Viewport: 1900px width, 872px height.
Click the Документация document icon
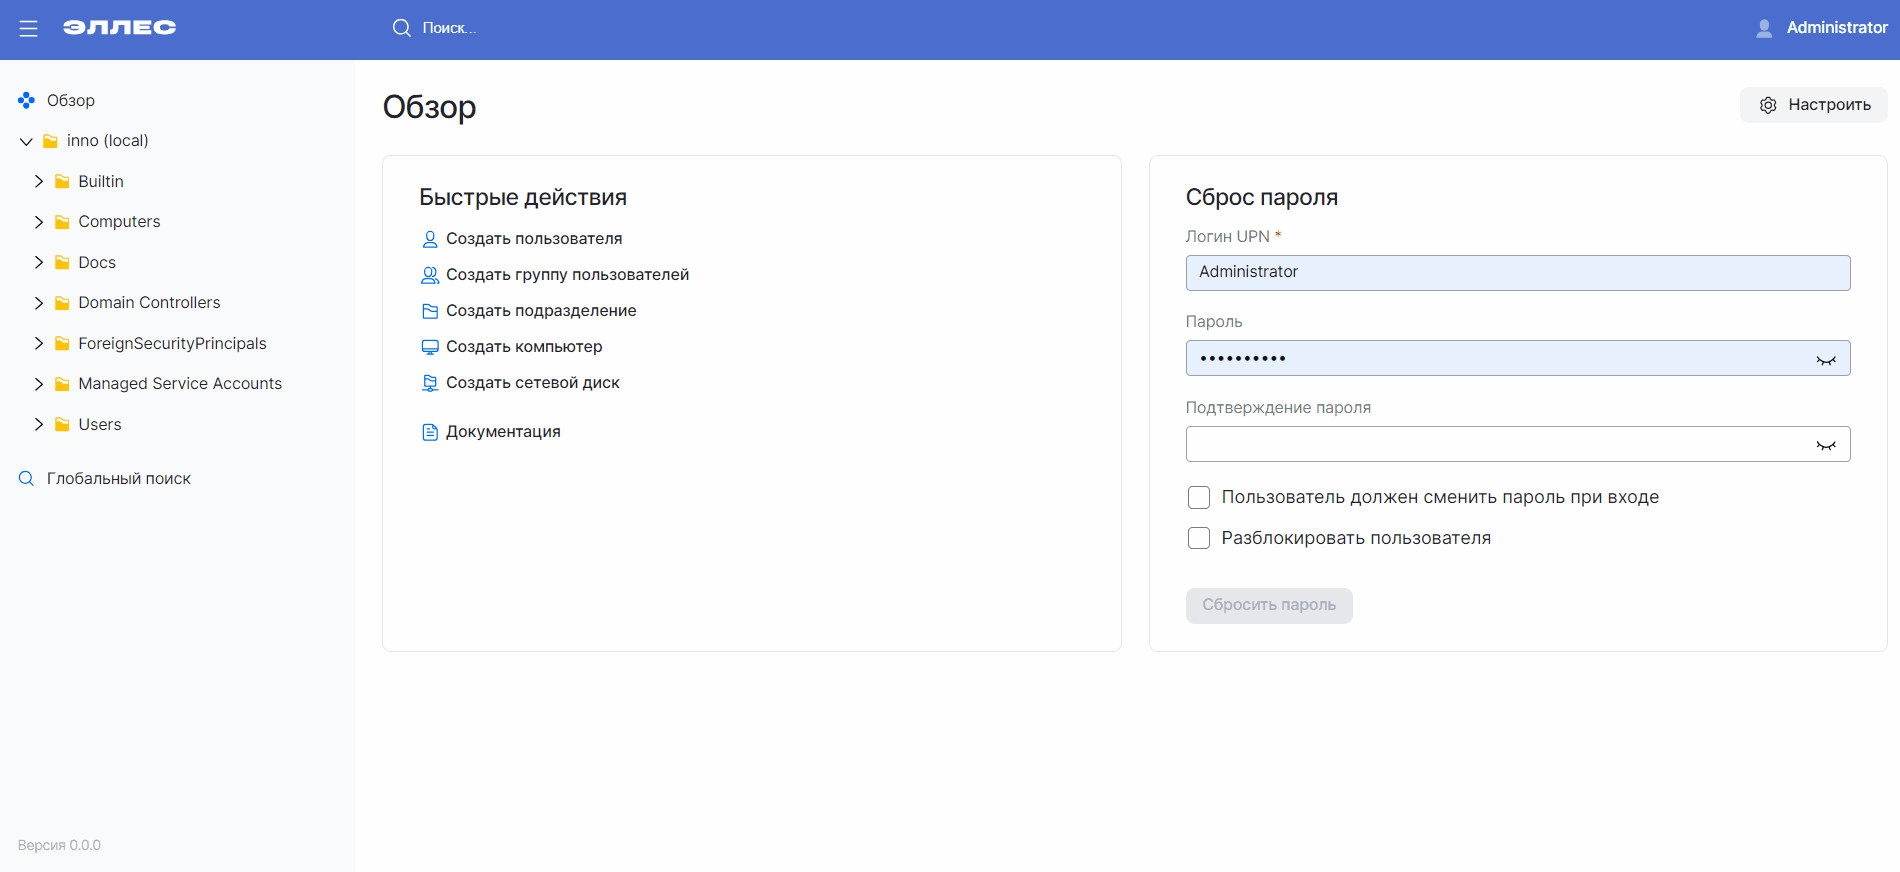pyautogui.click(x=430, y=432)
